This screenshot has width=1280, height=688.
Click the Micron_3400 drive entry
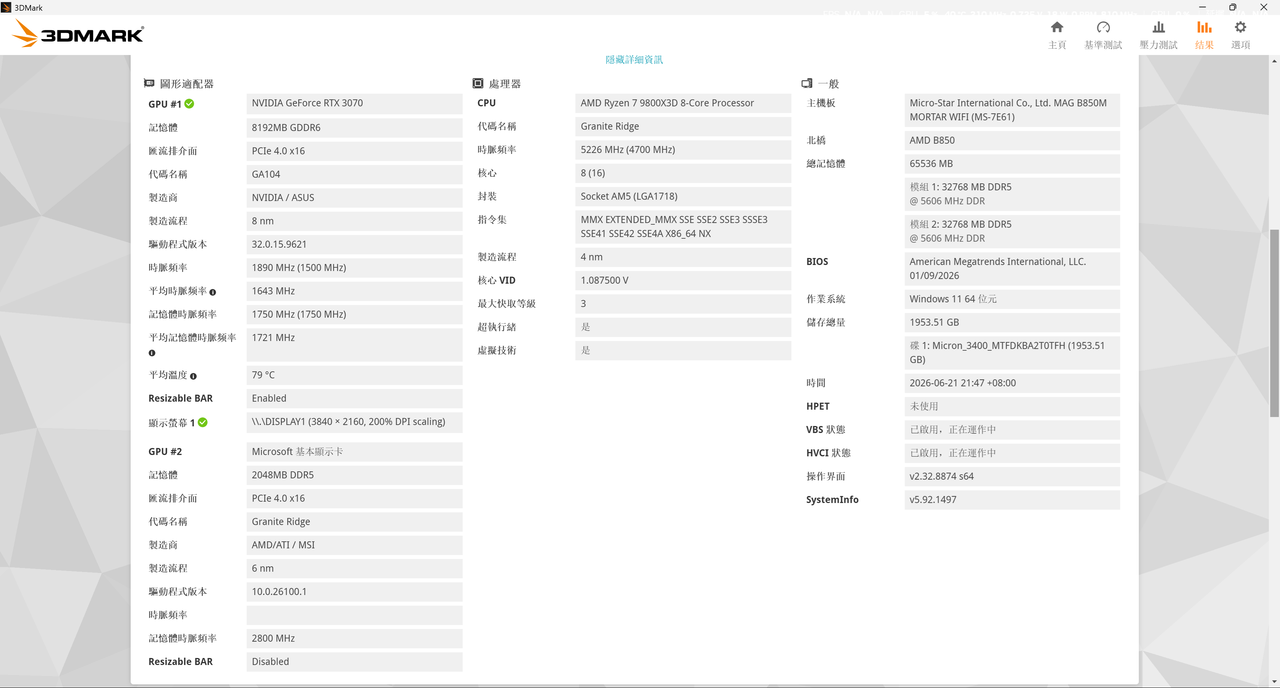[1012, 353]
